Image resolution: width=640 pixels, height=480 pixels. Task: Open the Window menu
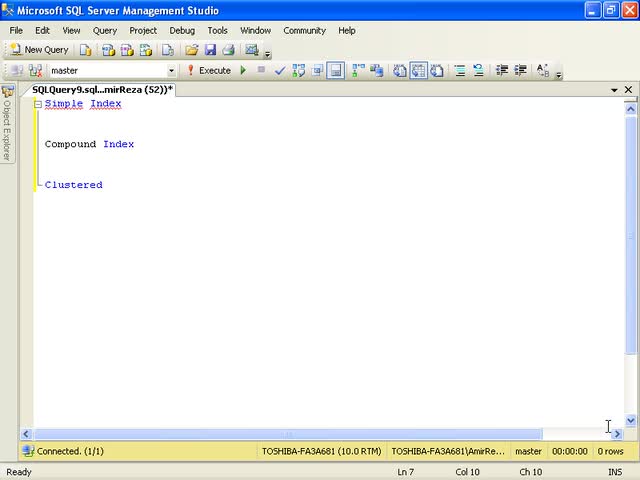tap(256, 31)
